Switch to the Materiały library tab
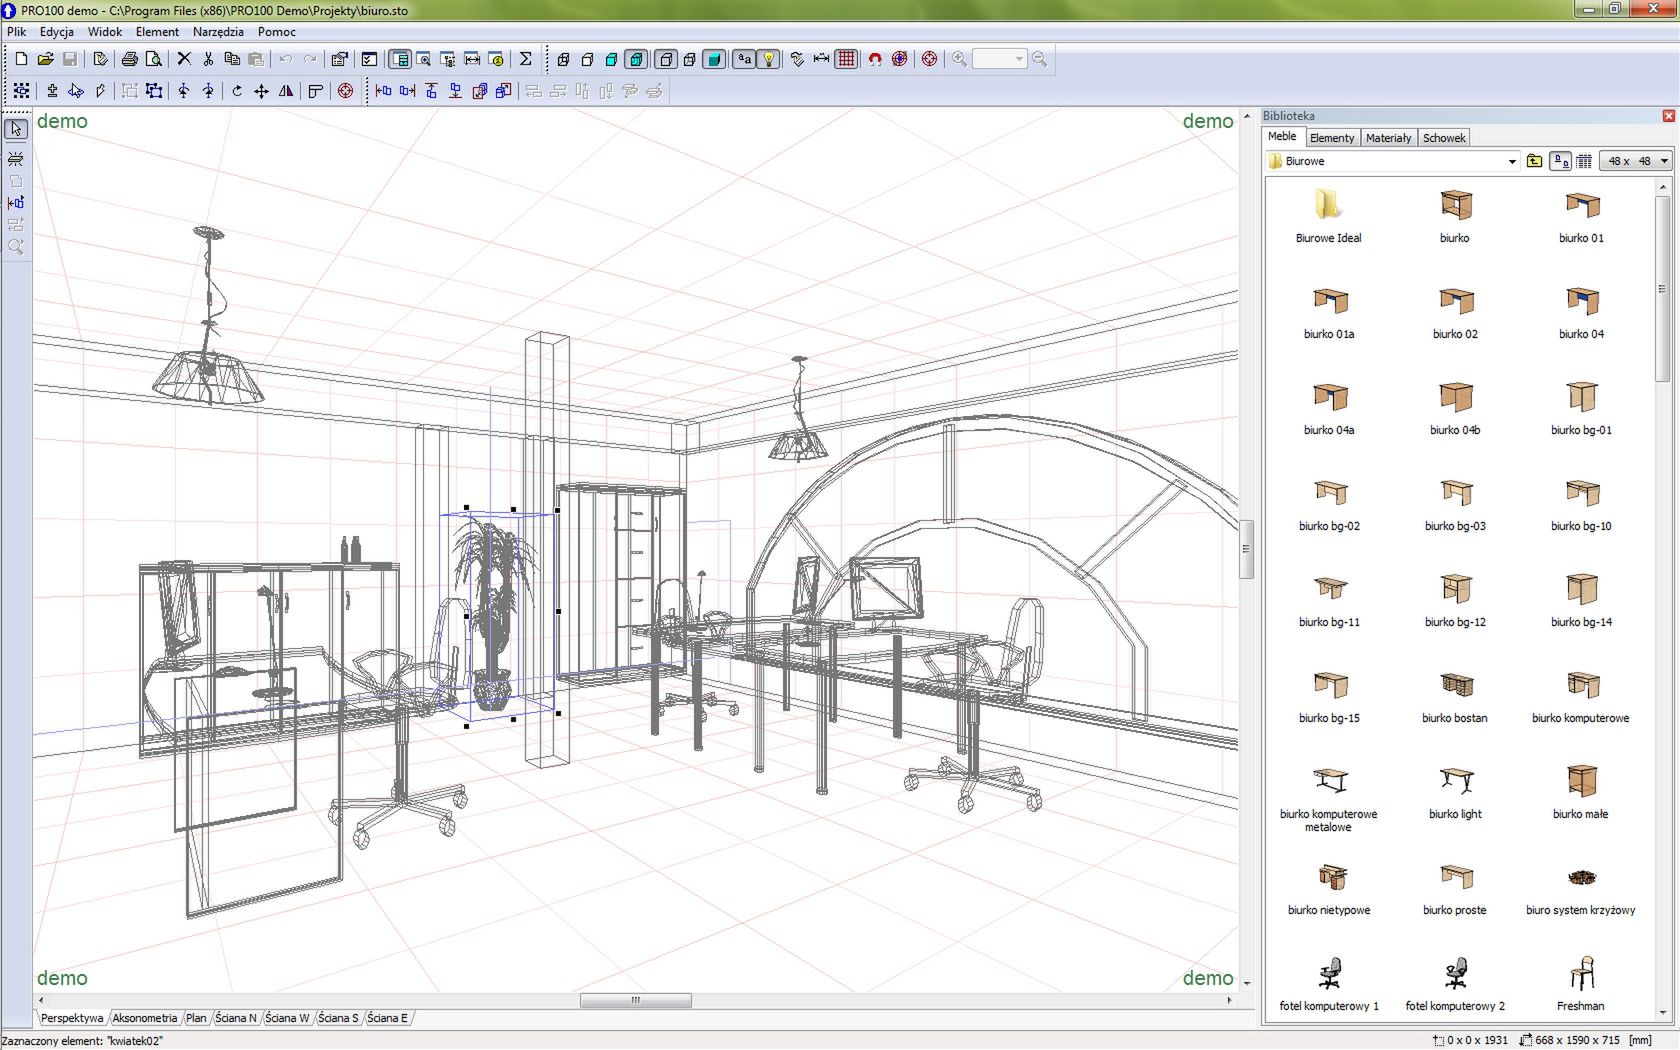The height and width of the screenshot is (1050, 1680). [1388, 138]
